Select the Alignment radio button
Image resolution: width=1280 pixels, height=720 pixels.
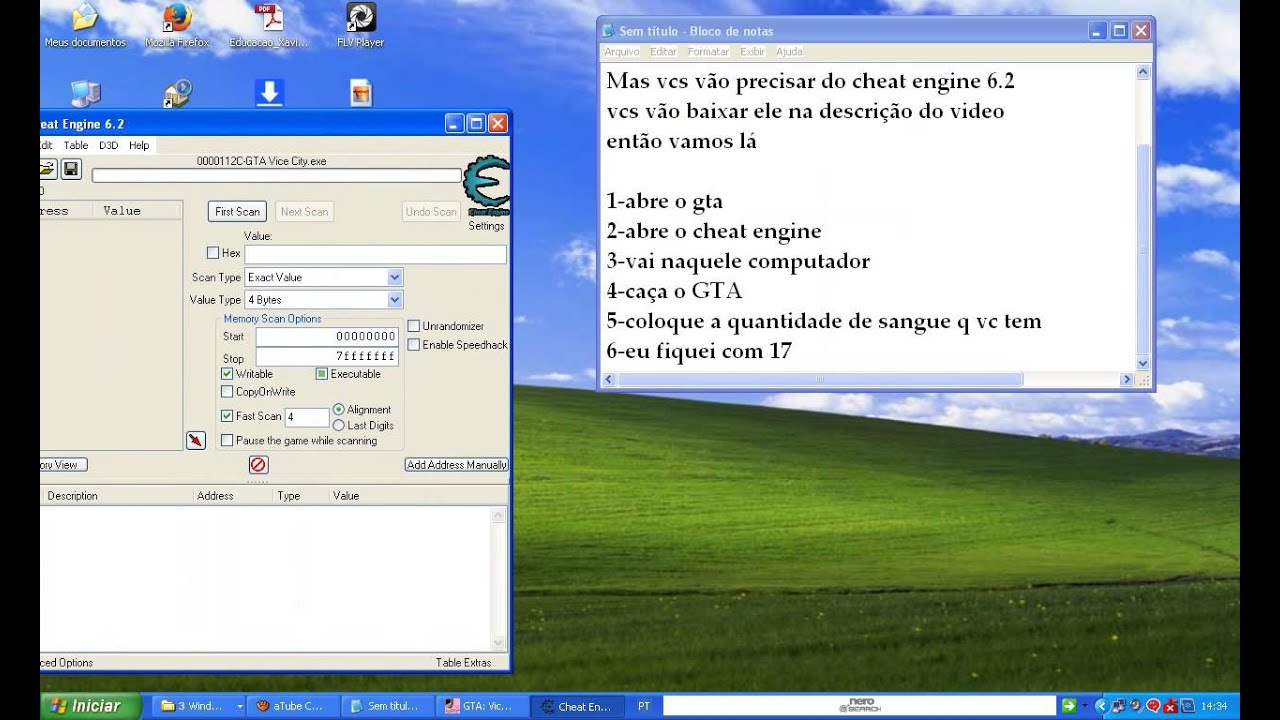[x=339, y=409]
